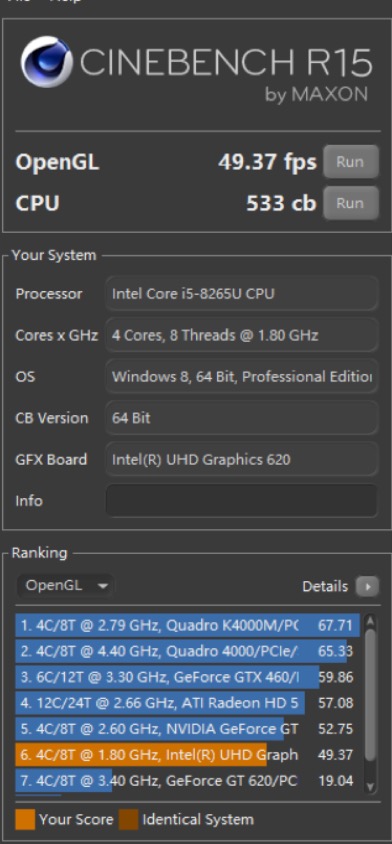Run the CPU benchmark
The image size is (392, 844).
[x=351, y=203]
